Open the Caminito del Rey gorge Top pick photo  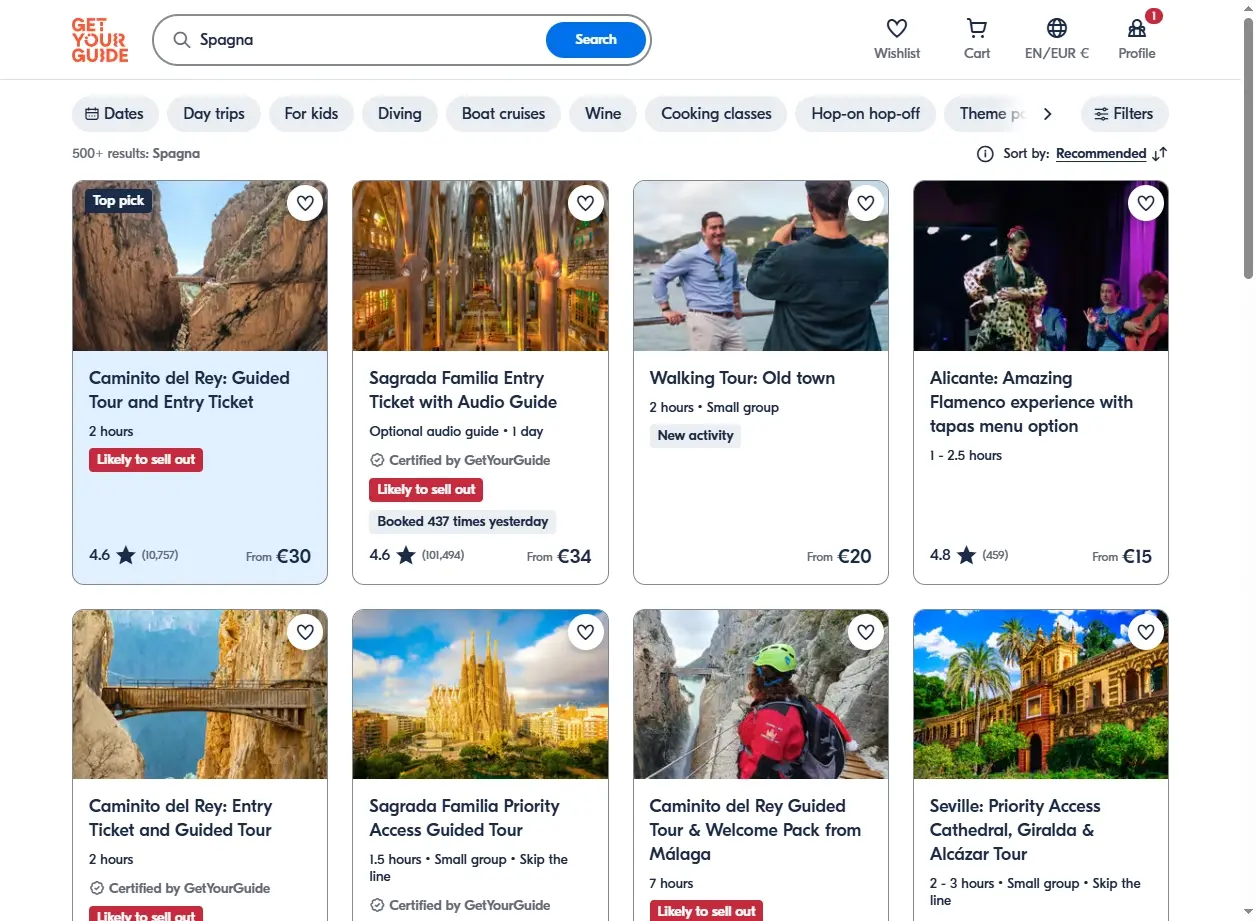click(x=200, y=266)
